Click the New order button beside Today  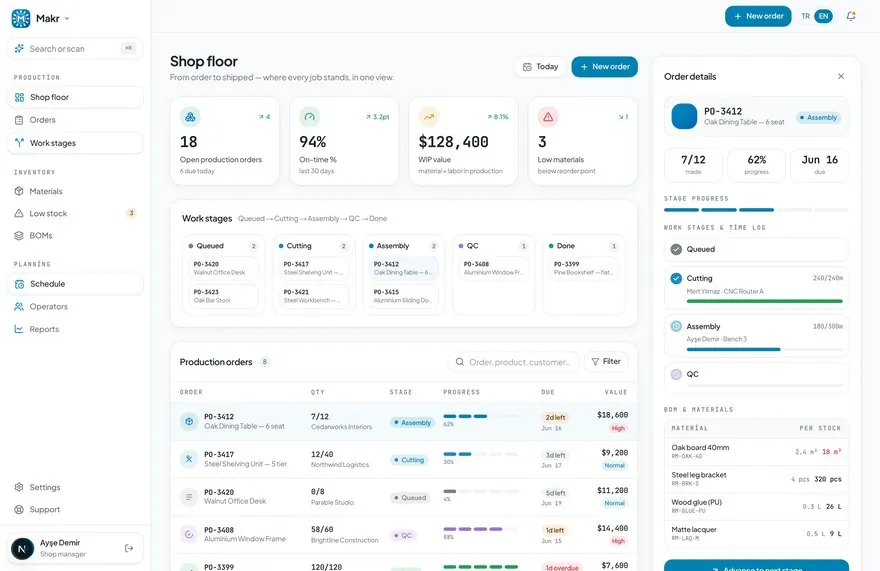coord(604,67)
